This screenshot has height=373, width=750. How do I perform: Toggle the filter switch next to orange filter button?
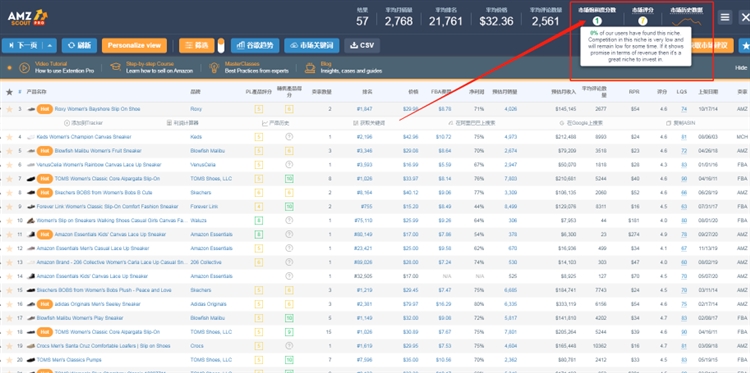pos(221,46)
